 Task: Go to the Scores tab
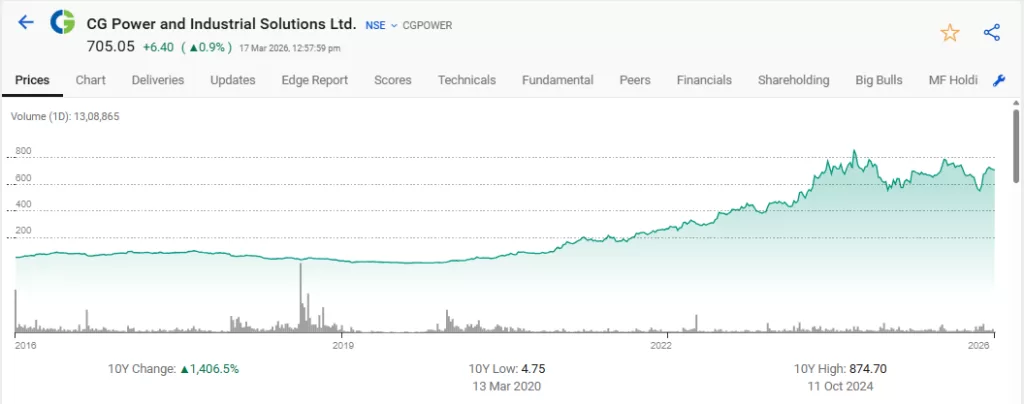coord(393,80)
